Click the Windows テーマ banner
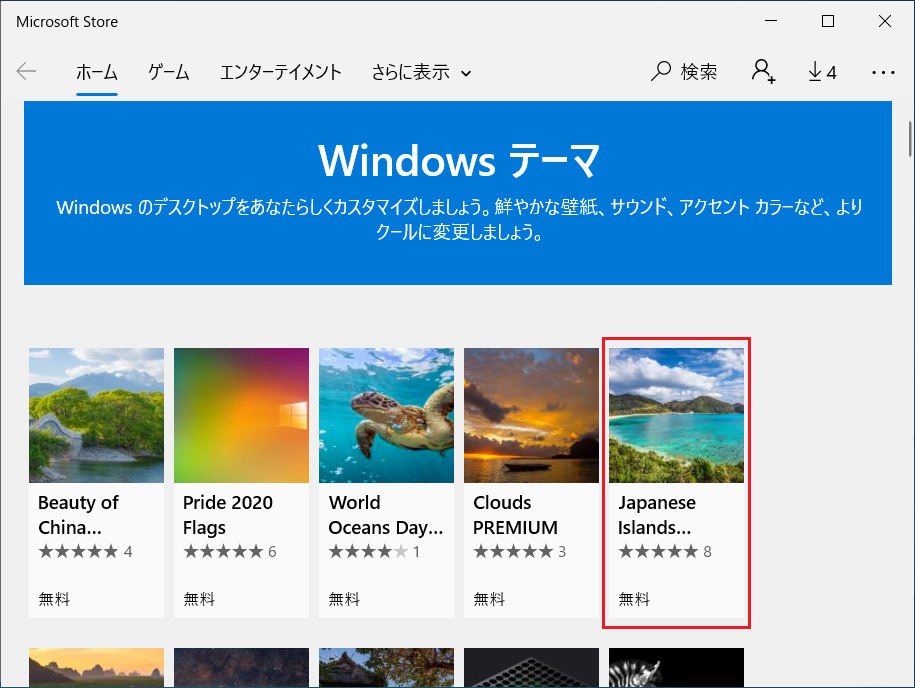 458,193
